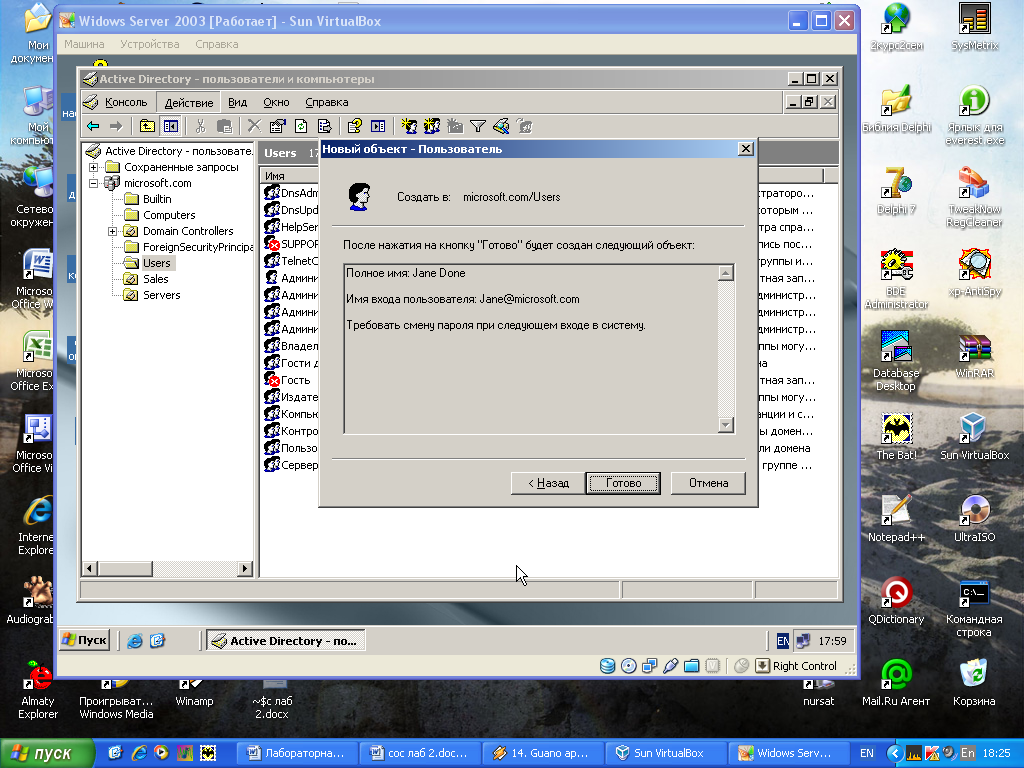Viewport: 1024px width, 768px height.
Task: Select the Computers folder in tree
Action: 168,216
